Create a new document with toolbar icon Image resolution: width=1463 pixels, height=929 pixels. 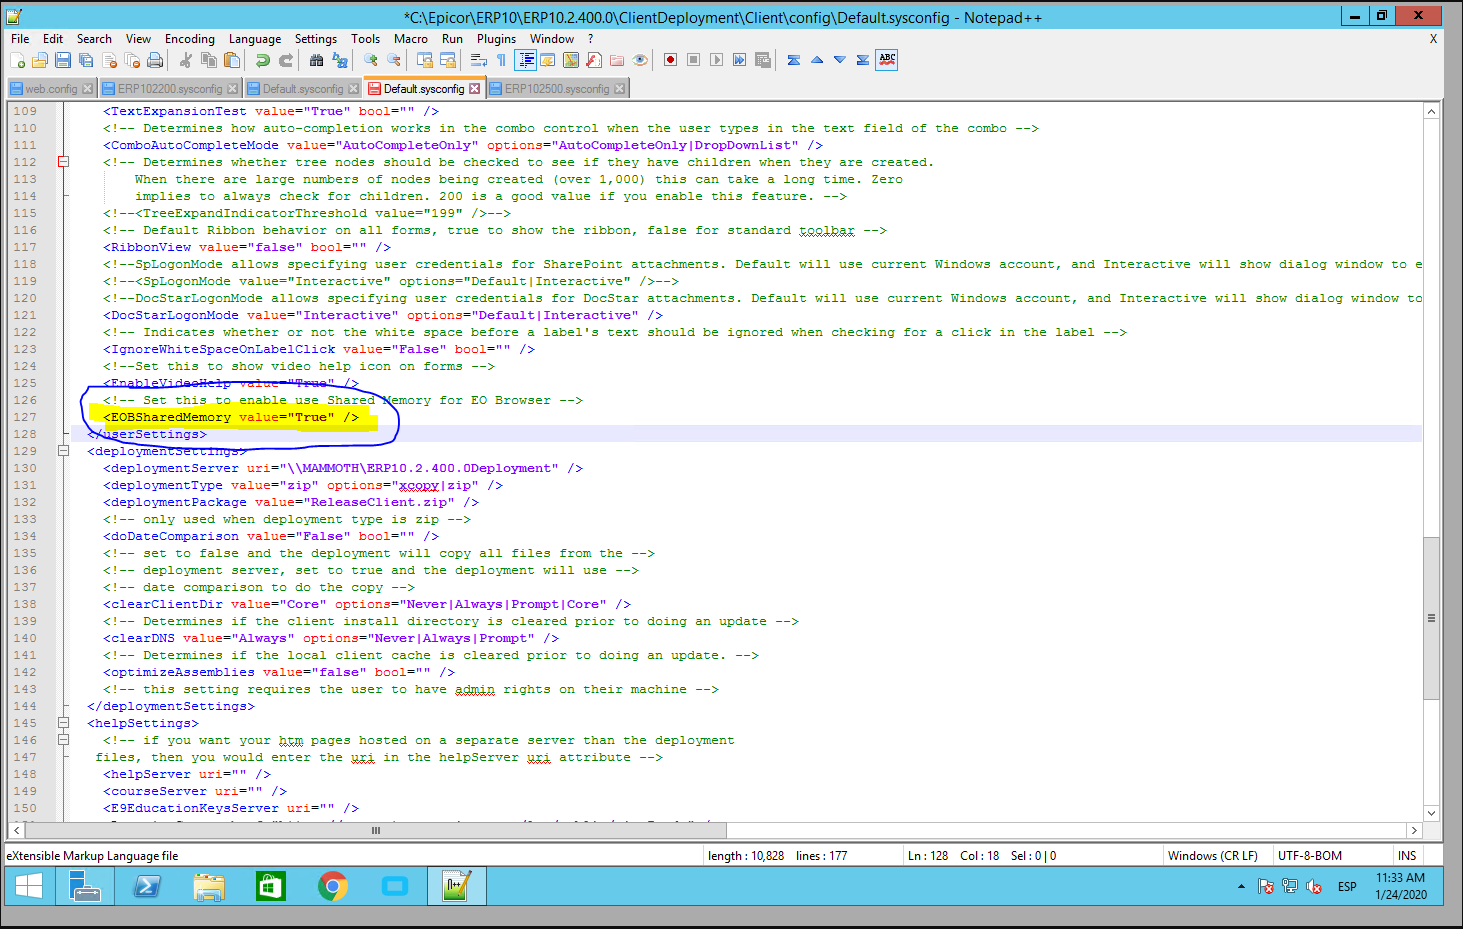17,60
